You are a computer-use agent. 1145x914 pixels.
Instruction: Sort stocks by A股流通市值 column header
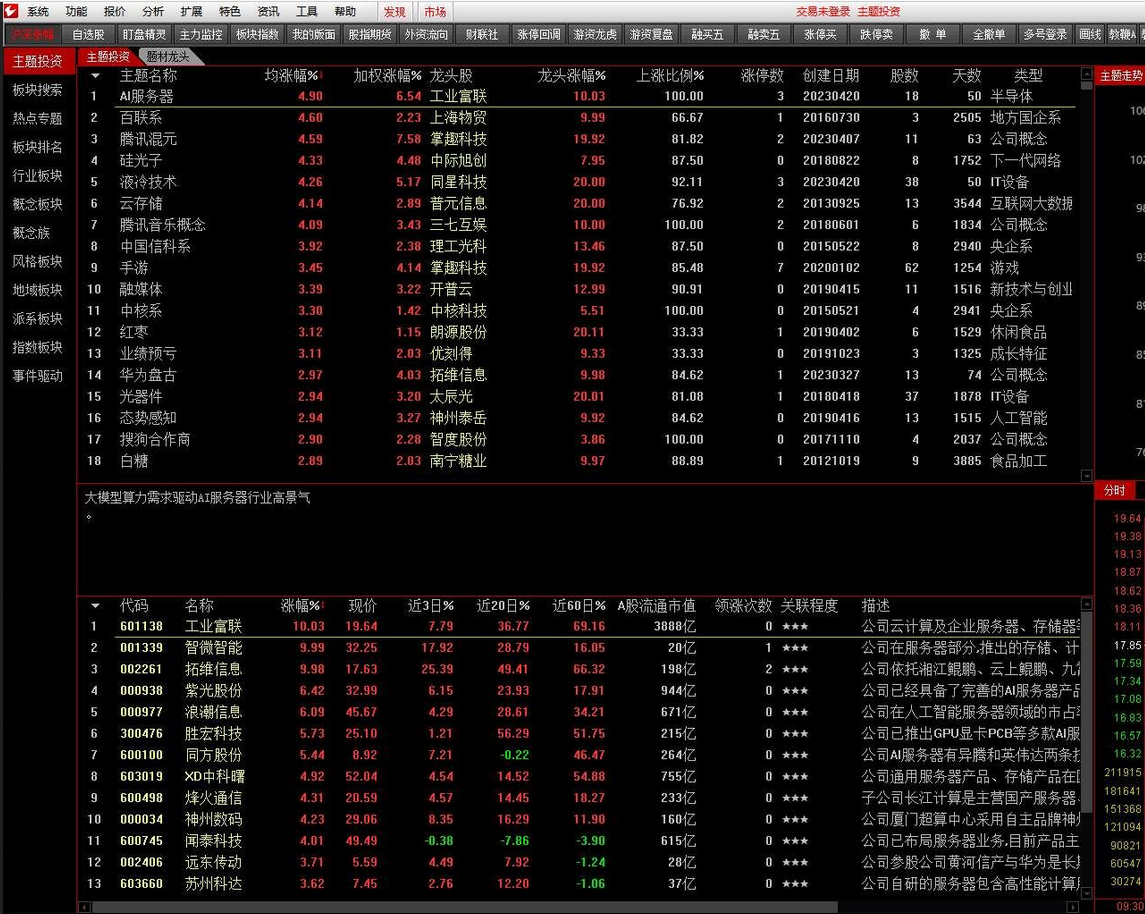656,606
